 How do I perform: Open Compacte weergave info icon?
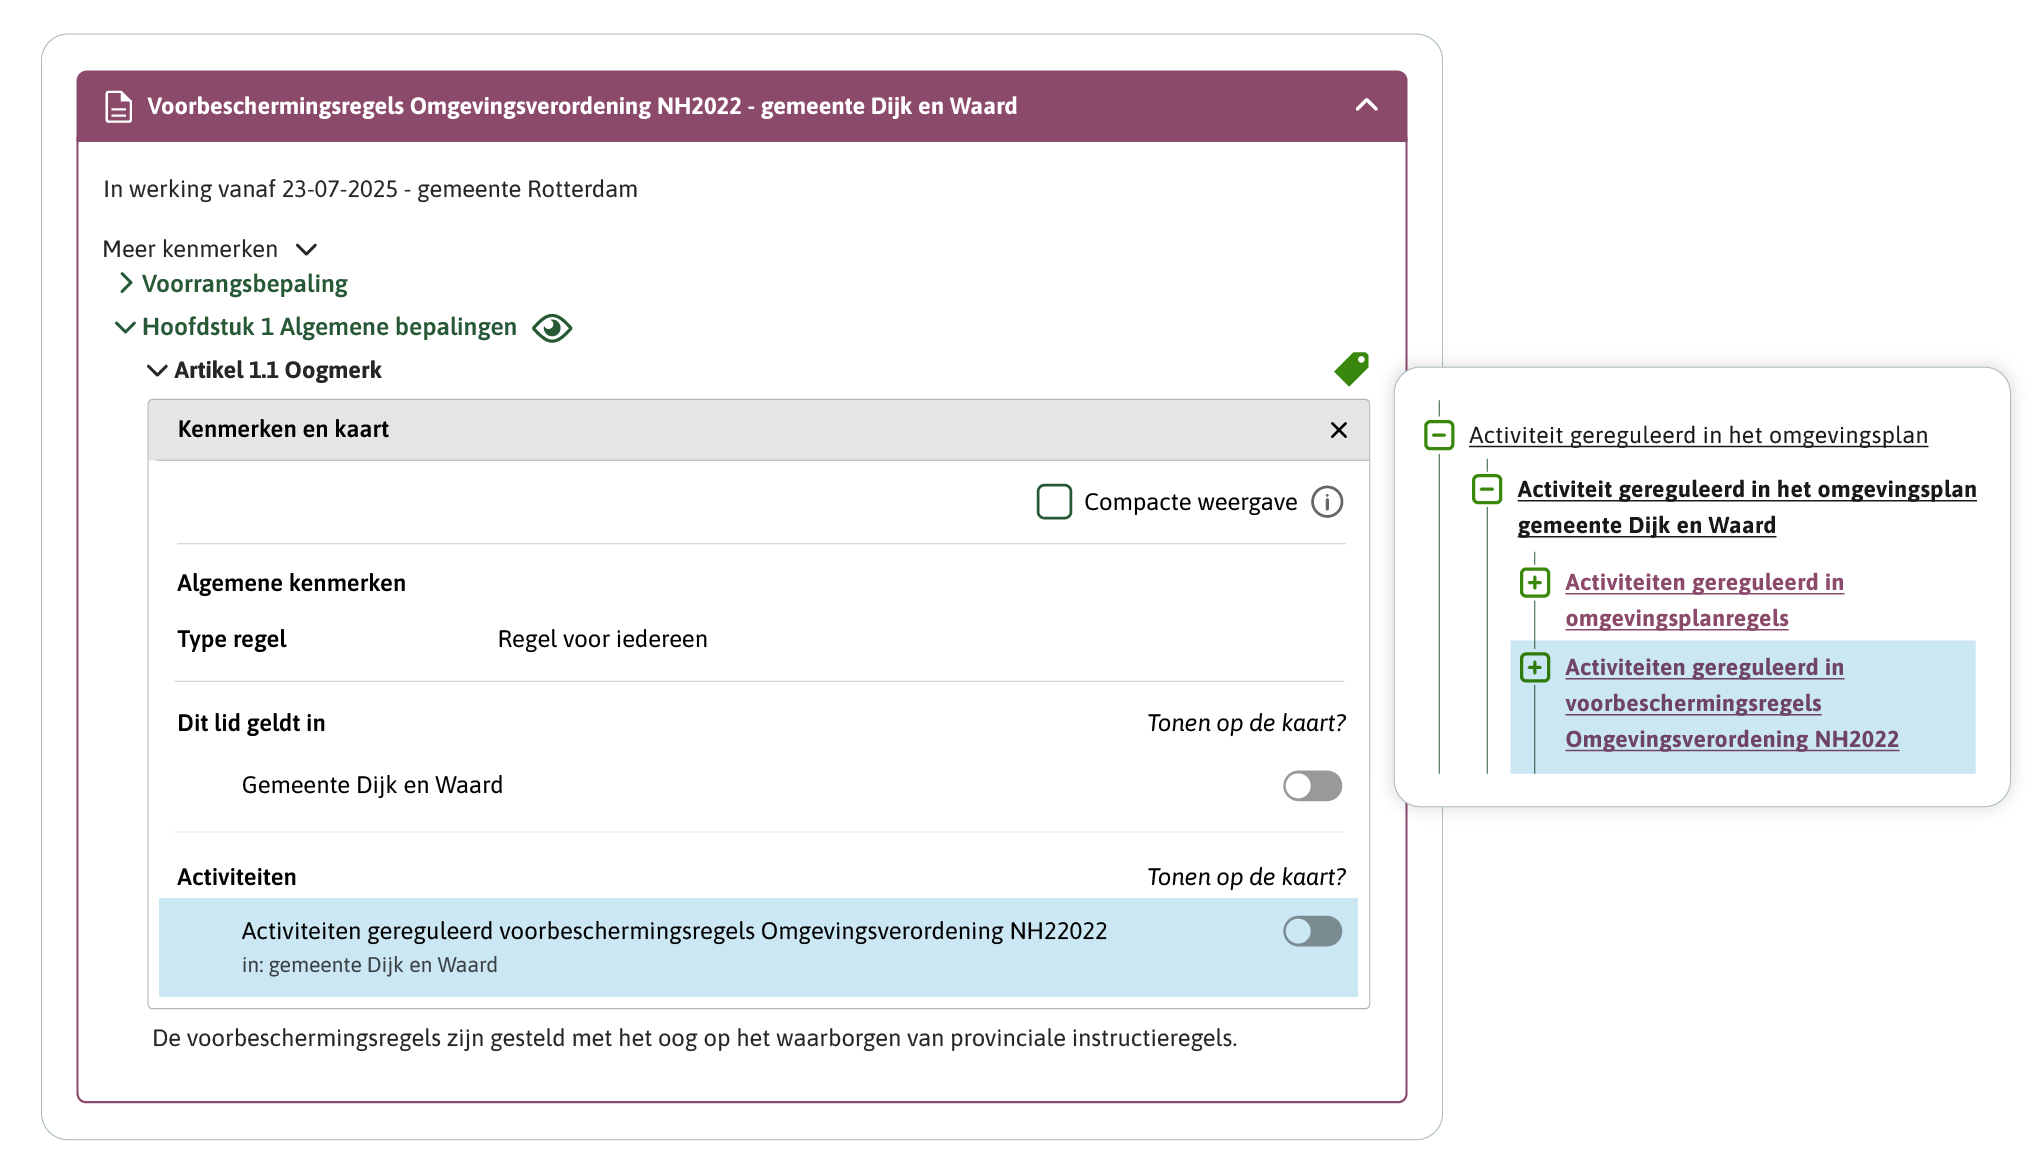coord(1327,502)
